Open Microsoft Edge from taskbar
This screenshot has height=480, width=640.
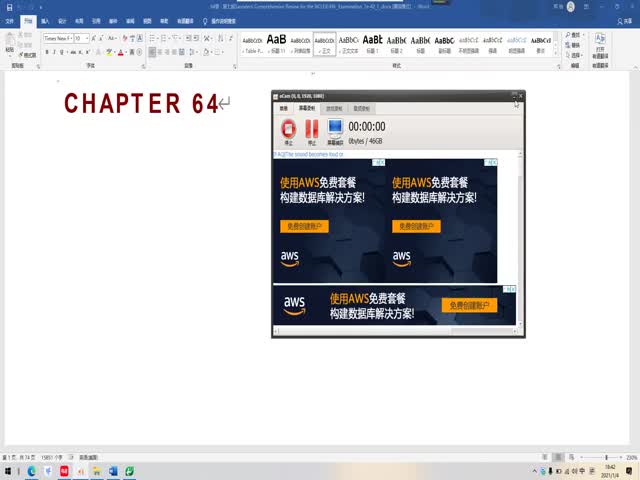tap(31, 471)
